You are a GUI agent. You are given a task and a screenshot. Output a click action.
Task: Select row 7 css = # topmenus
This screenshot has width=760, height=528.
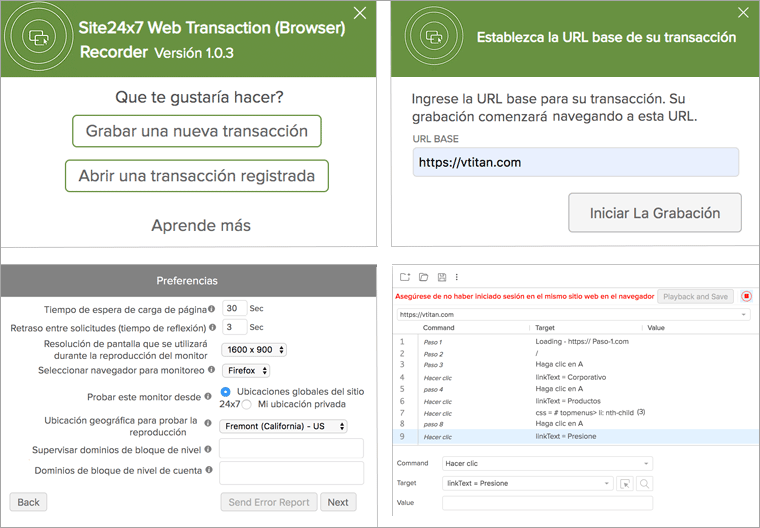(575, 413)
